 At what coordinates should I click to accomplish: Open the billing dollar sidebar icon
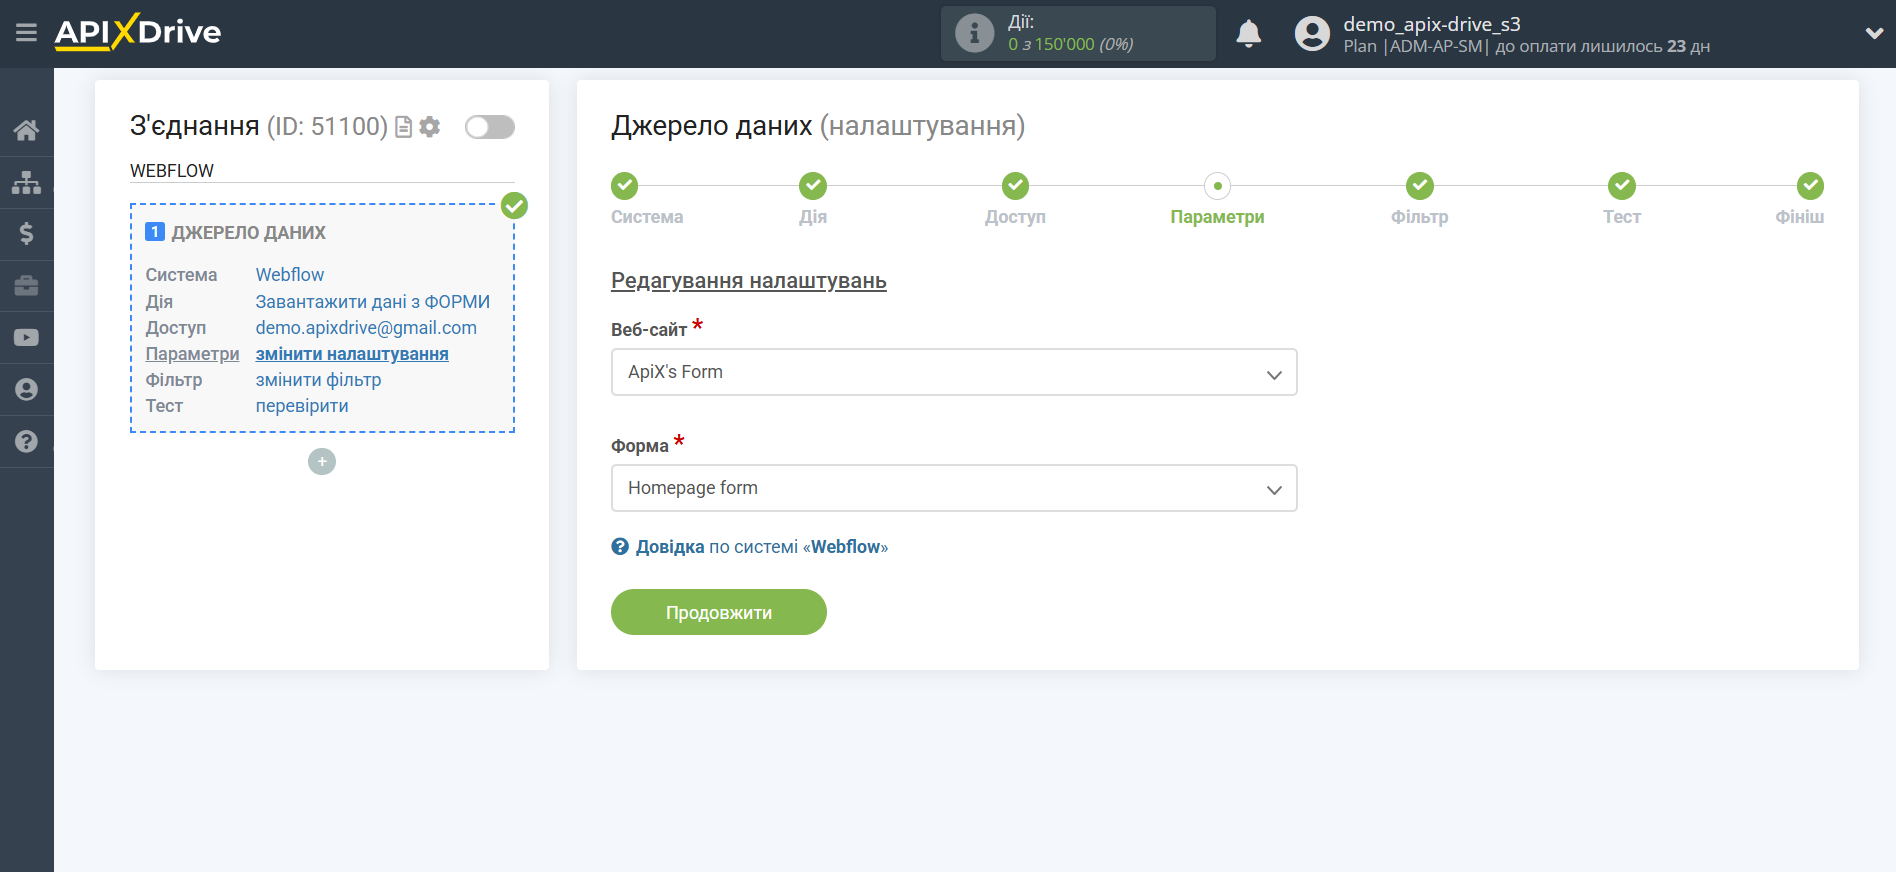pyautogui.click(x=26, y=234)
